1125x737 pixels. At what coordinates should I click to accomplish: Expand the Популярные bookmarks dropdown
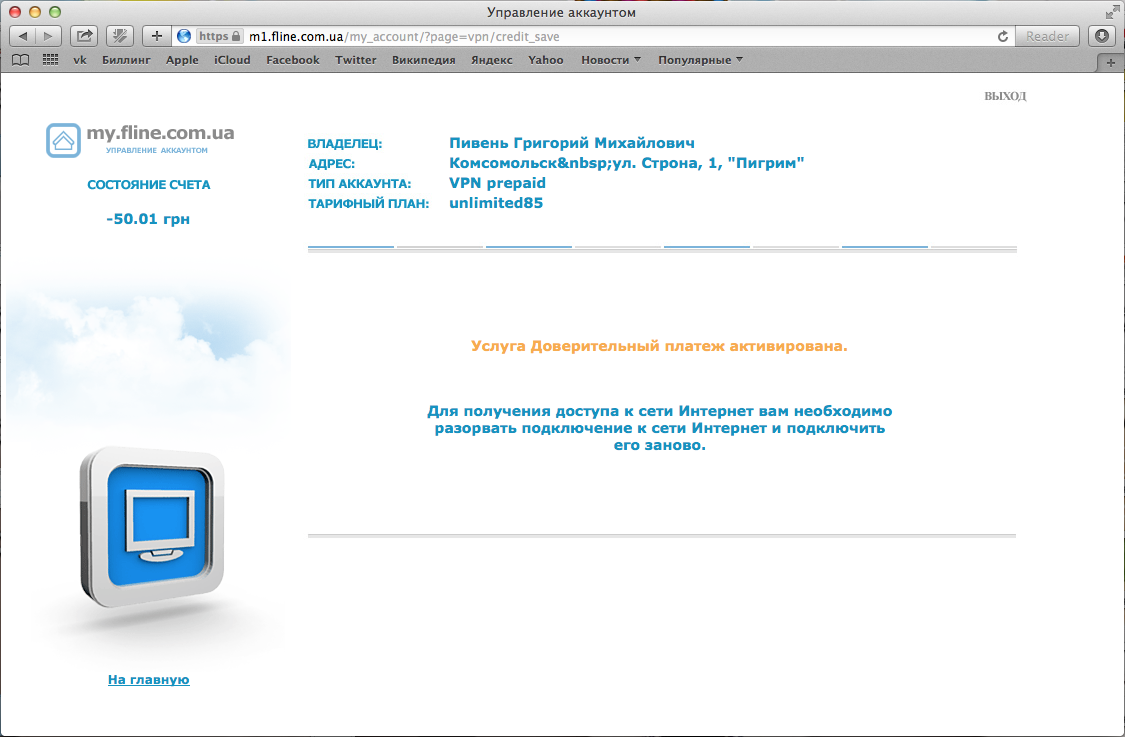coord(700,60)
